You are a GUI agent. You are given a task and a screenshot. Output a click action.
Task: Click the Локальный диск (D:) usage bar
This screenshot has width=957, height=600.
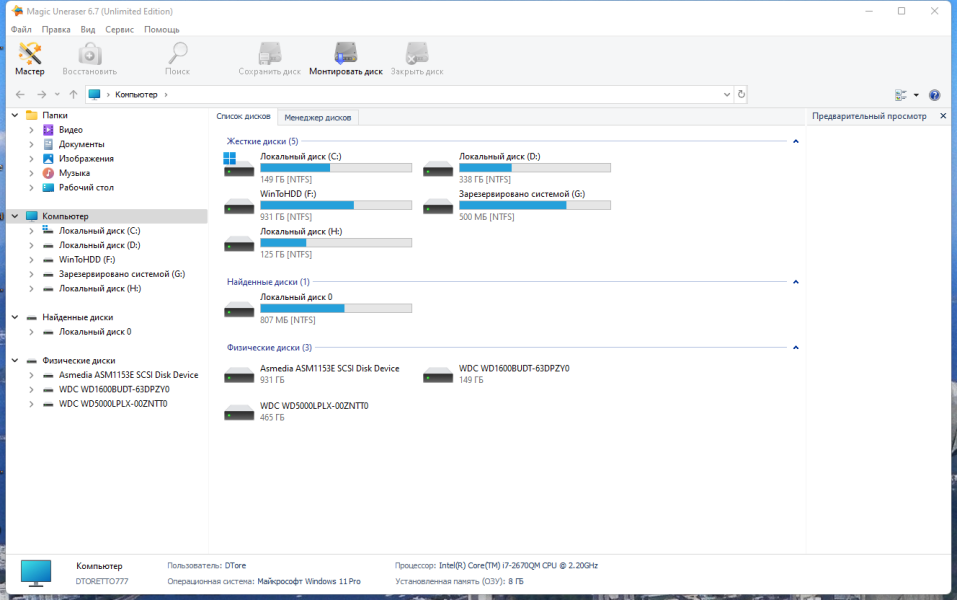point(535,168)
